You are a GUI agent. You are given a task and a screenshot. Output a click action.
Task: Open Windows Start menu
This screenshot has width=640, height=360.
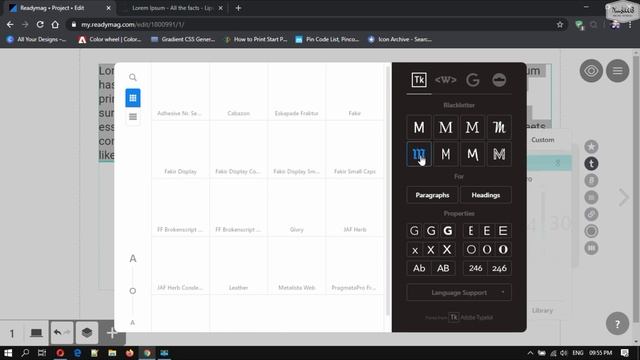coord(8,353)
